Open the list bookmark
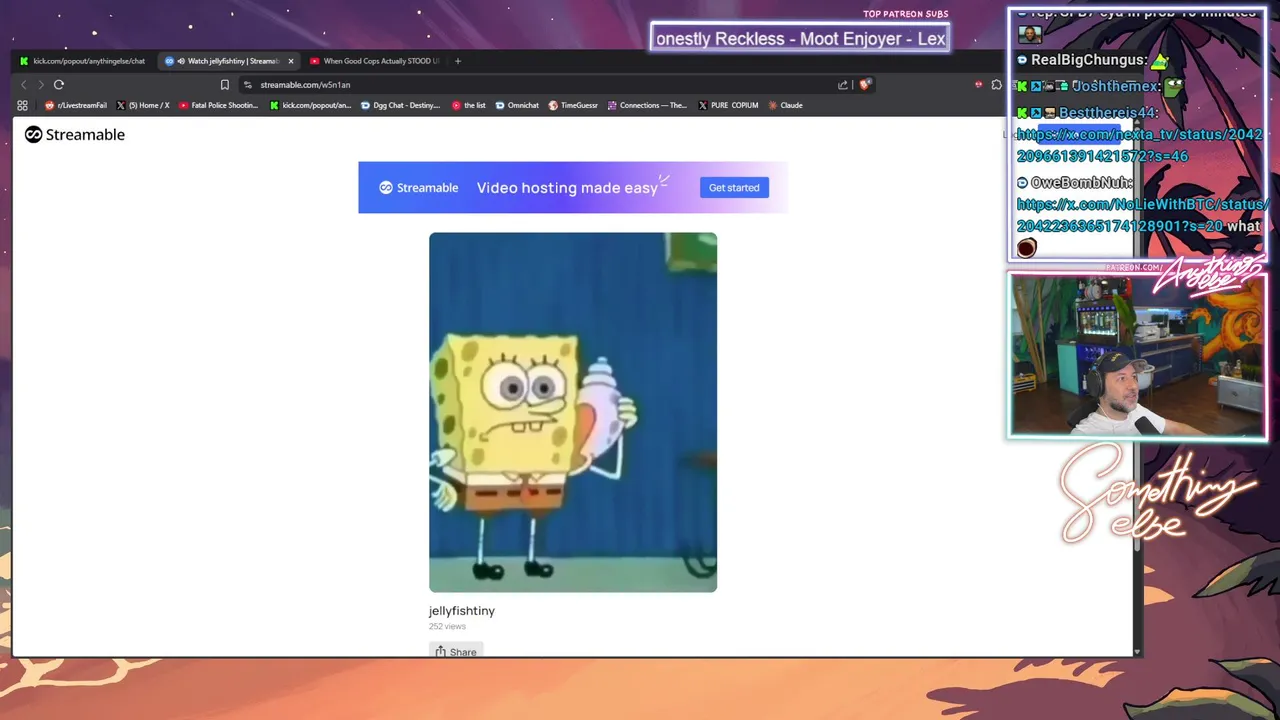This screenshot has width=1280, height=720. click(469, 105)
